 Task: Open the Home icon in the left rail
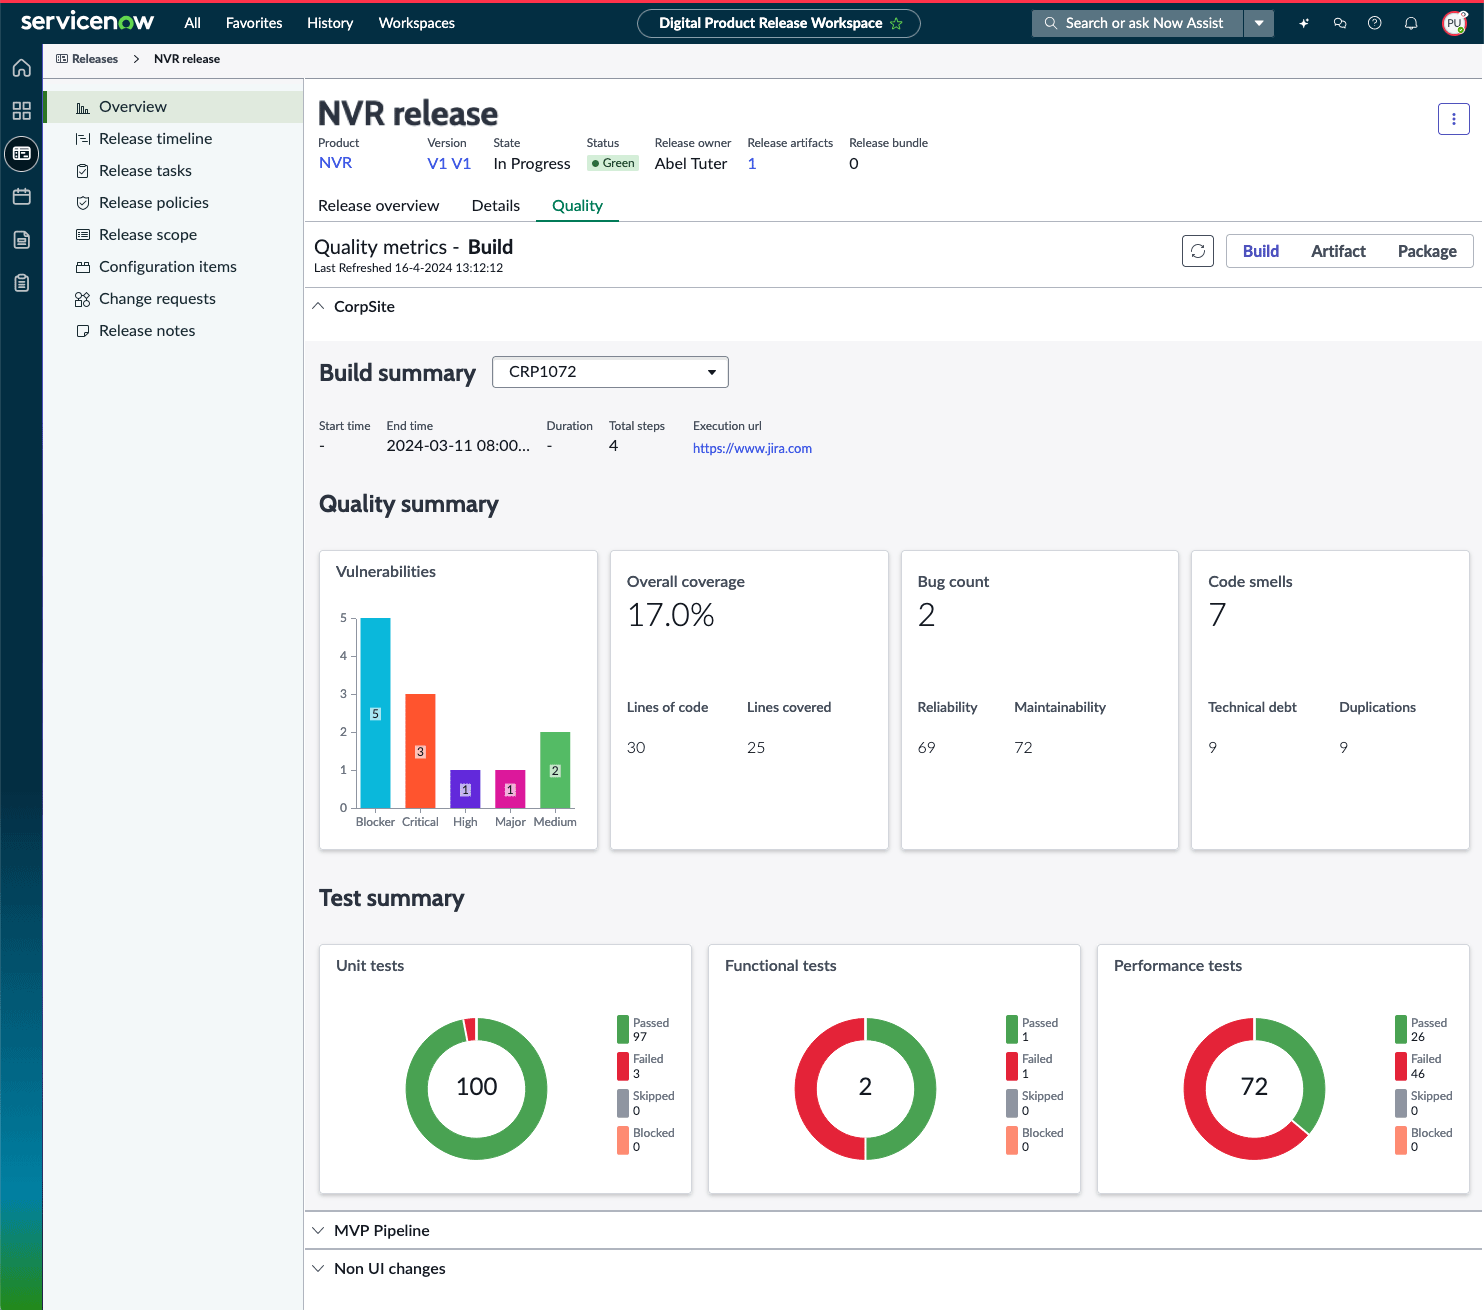pyautogui.click(x=21, y=68)
